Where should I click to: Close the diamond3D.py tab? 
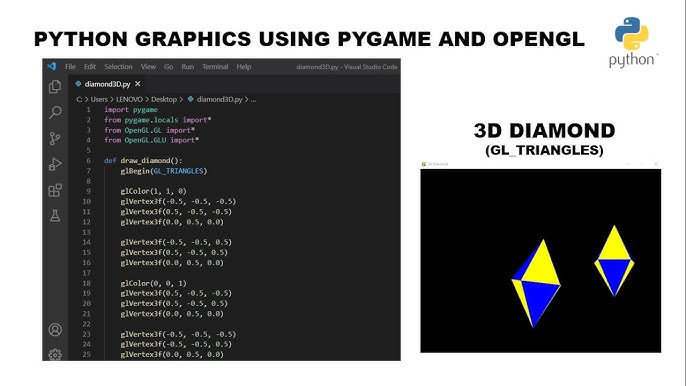pyautogui.click(x=138, y=84)
